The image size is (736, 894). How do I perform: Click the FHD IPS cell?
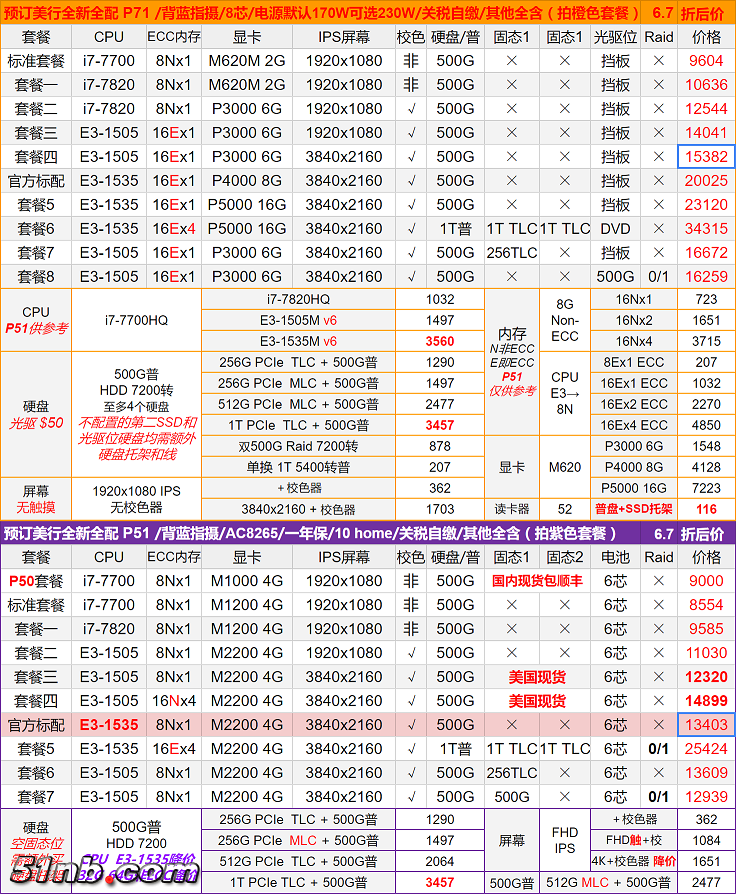pos(564,840)
